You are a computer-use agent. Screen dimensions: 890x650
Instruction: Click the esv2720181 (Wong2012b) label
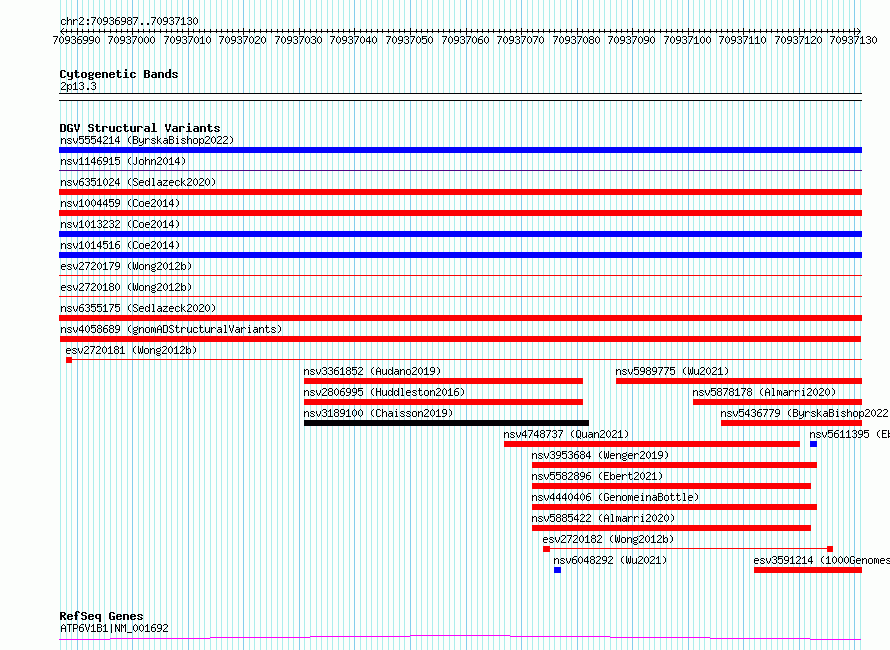[x=131, y=350]
